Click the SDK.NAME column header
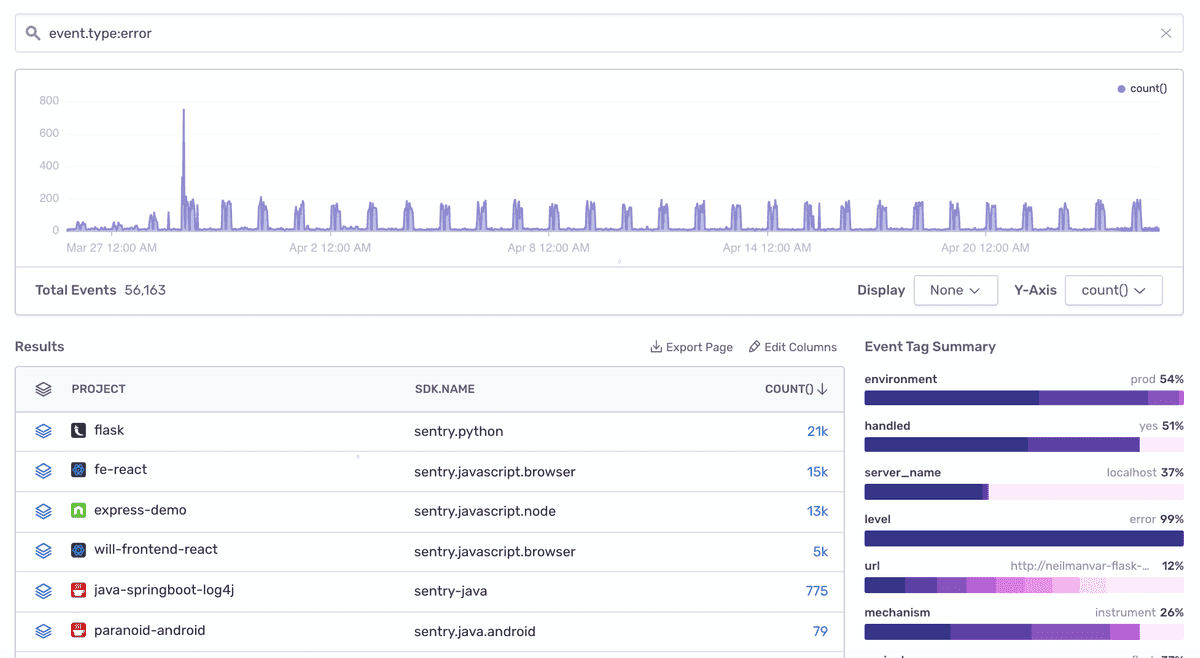This screenshot has height=658, width=1200. coord(444,389)
